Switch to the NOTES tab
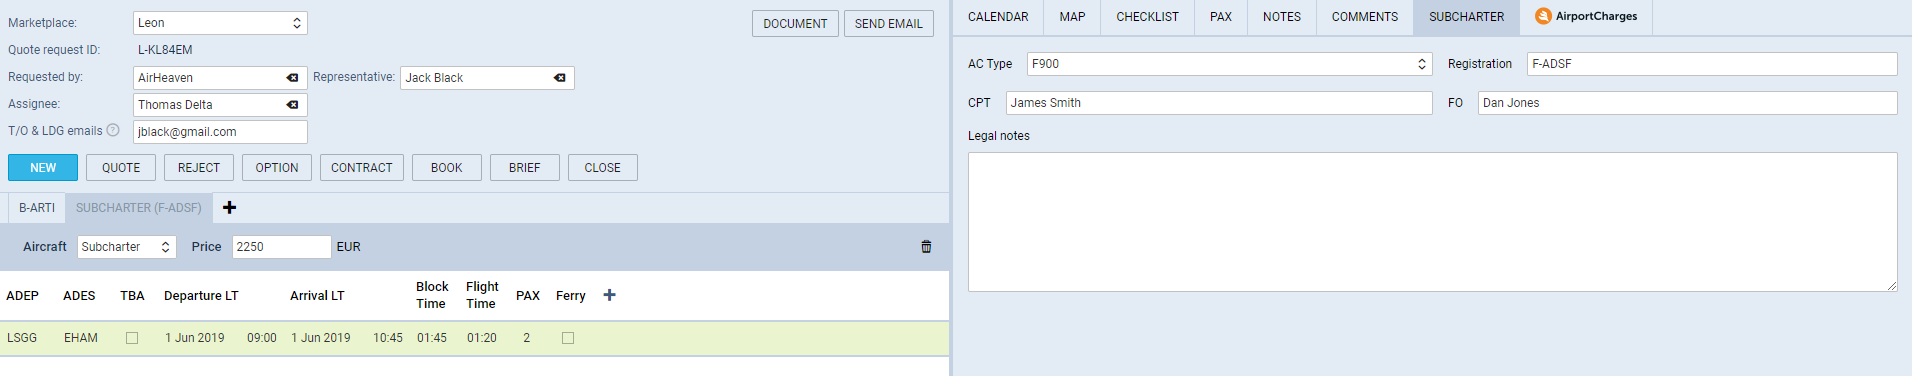This screenshot has height=376, width=1912. point(1282,17)
